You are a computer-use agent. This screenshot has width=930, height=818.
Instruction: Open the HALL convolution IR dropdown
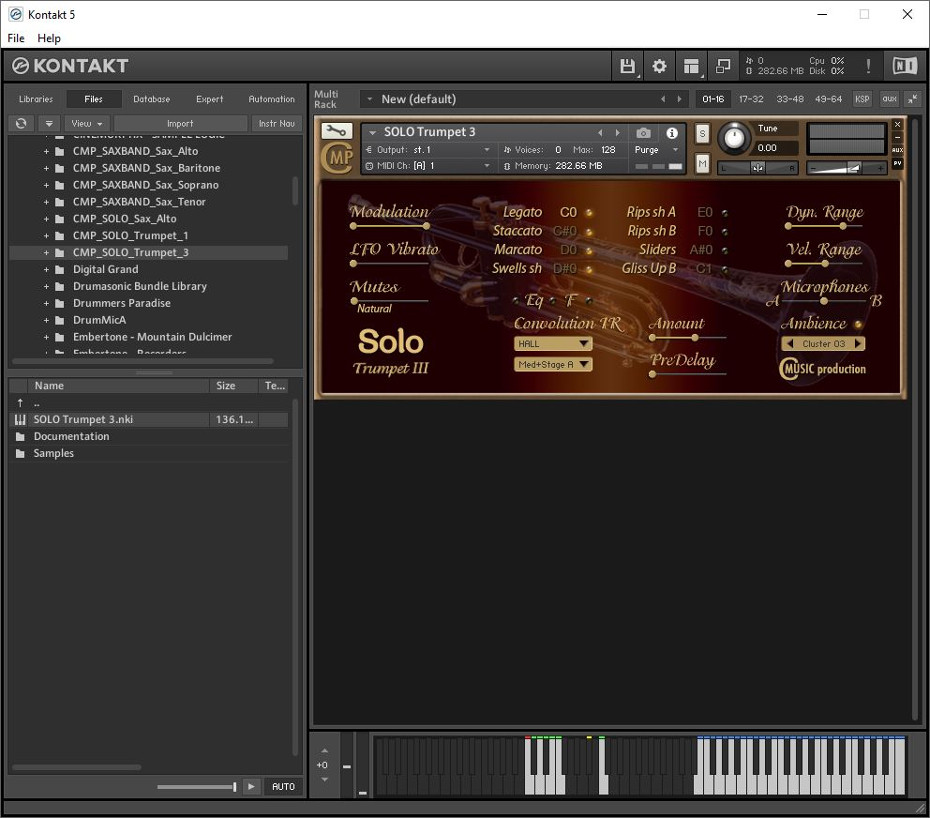[553, 343]
